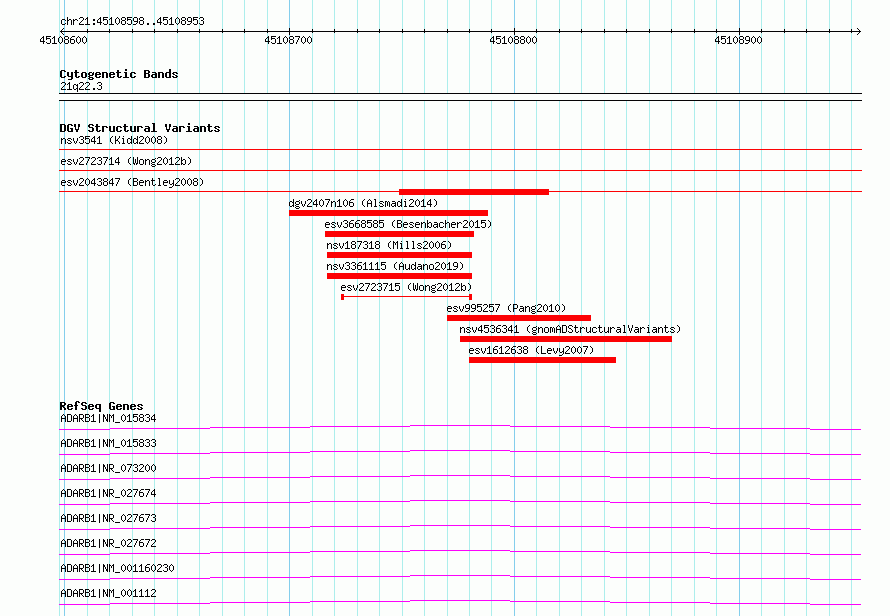This screenshot has height=616, width=890.
Task: Select the esv995257 (Pang2010) label
Action: coord(506,308)
